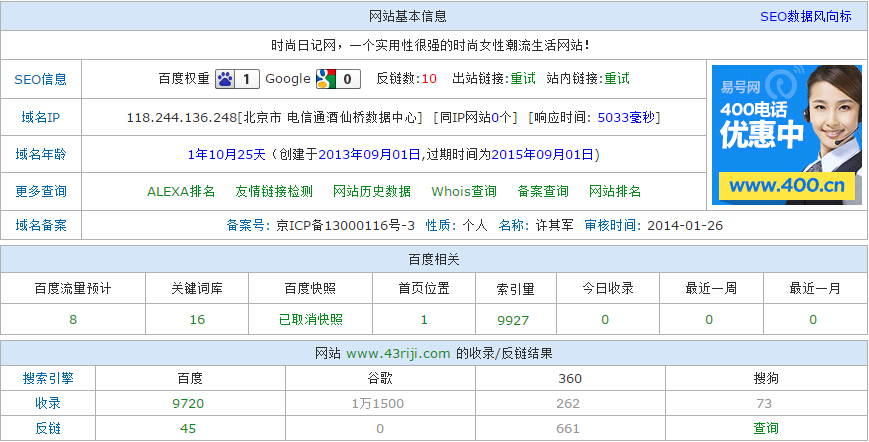
Task: Open 友情链接检测 link
Action: [x=273, y=191]
